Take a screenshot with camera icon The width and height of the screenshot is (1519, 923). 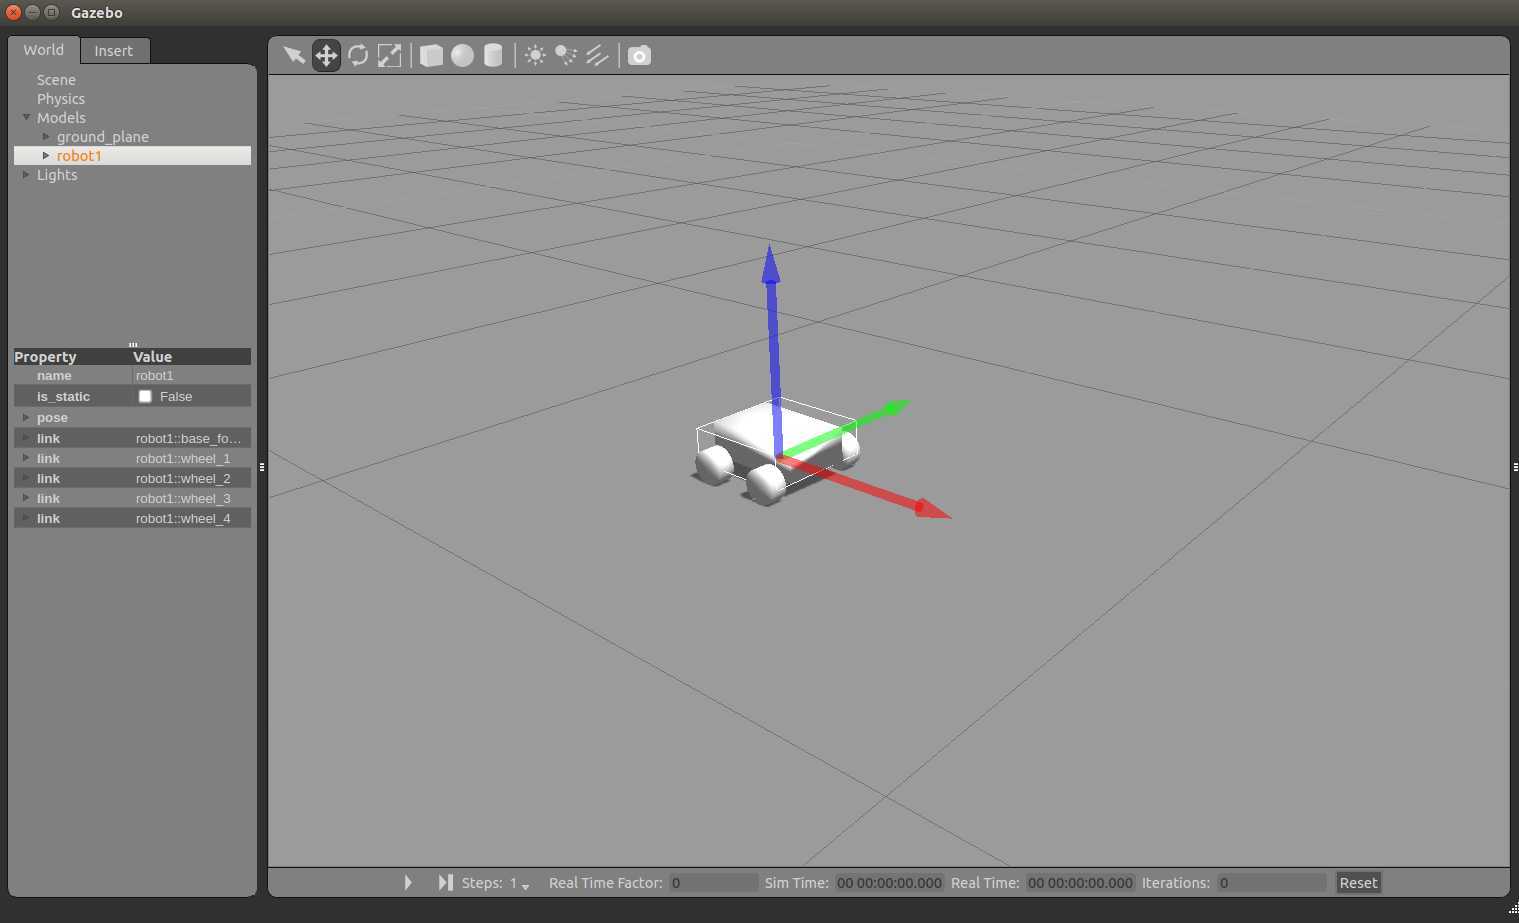tap(639, 55)
